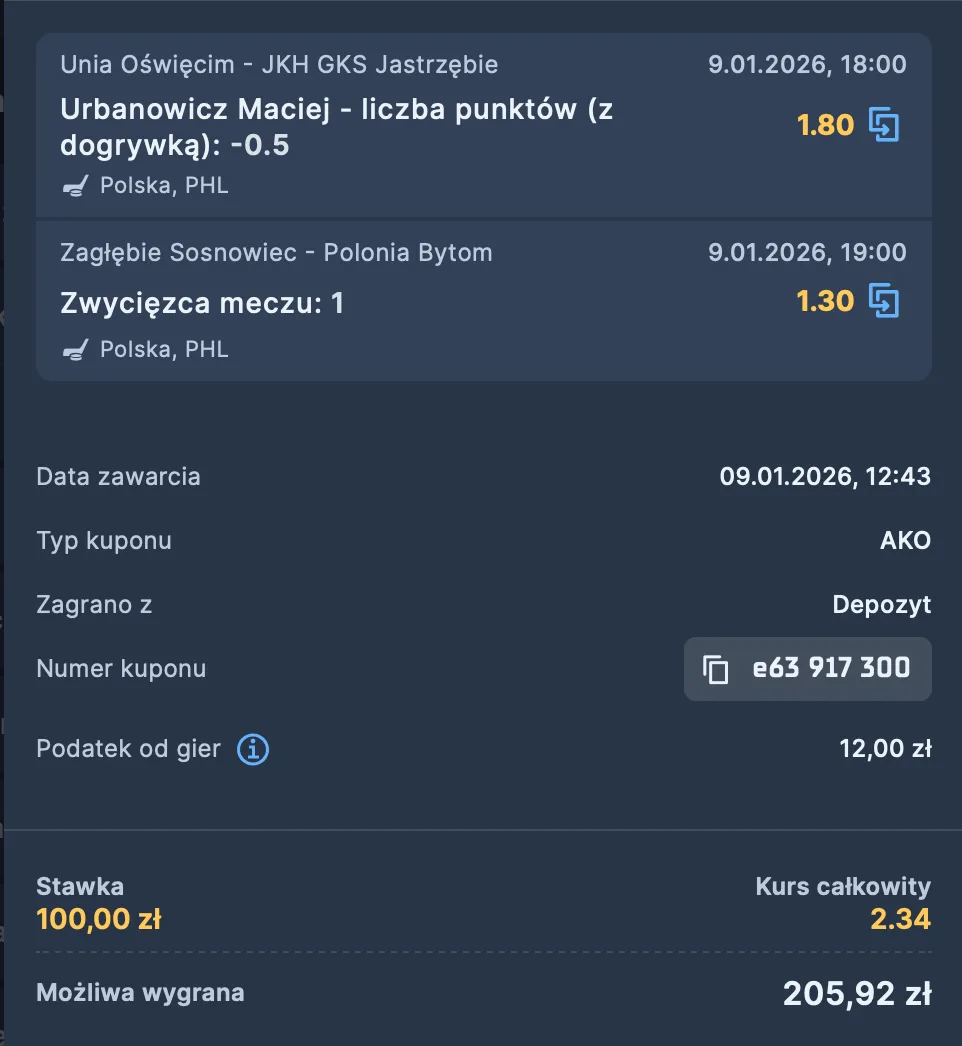This screenshot has height=1046, width=962.
Task: Click the 100,00 zł stake amount
Action: click(x=98, y=918)
